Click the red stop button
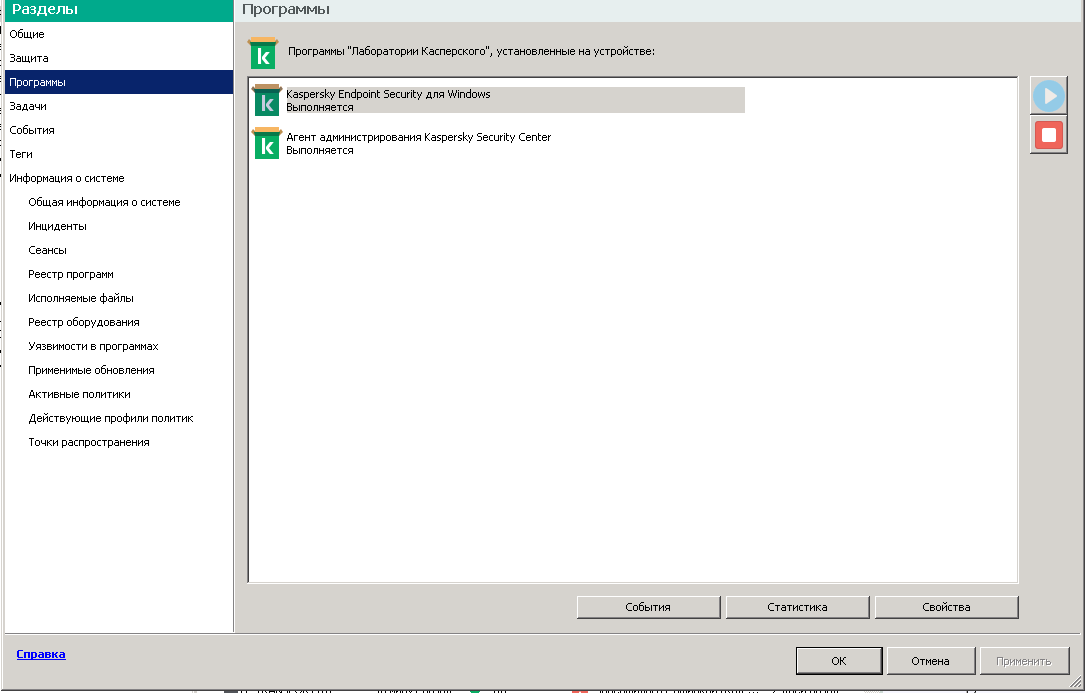The width and height of the screenshot is (1085, 693). coord(1048,134)
